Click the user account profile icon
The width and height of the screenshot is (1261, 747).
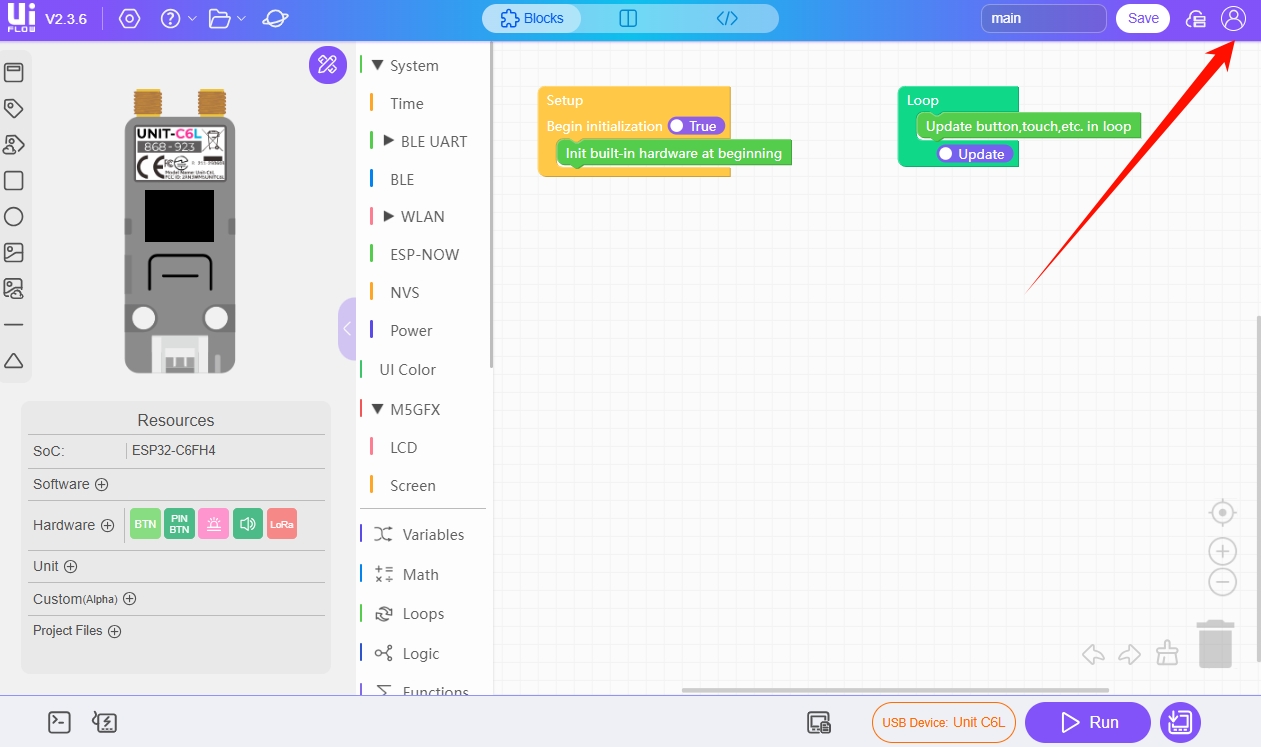1233,18
